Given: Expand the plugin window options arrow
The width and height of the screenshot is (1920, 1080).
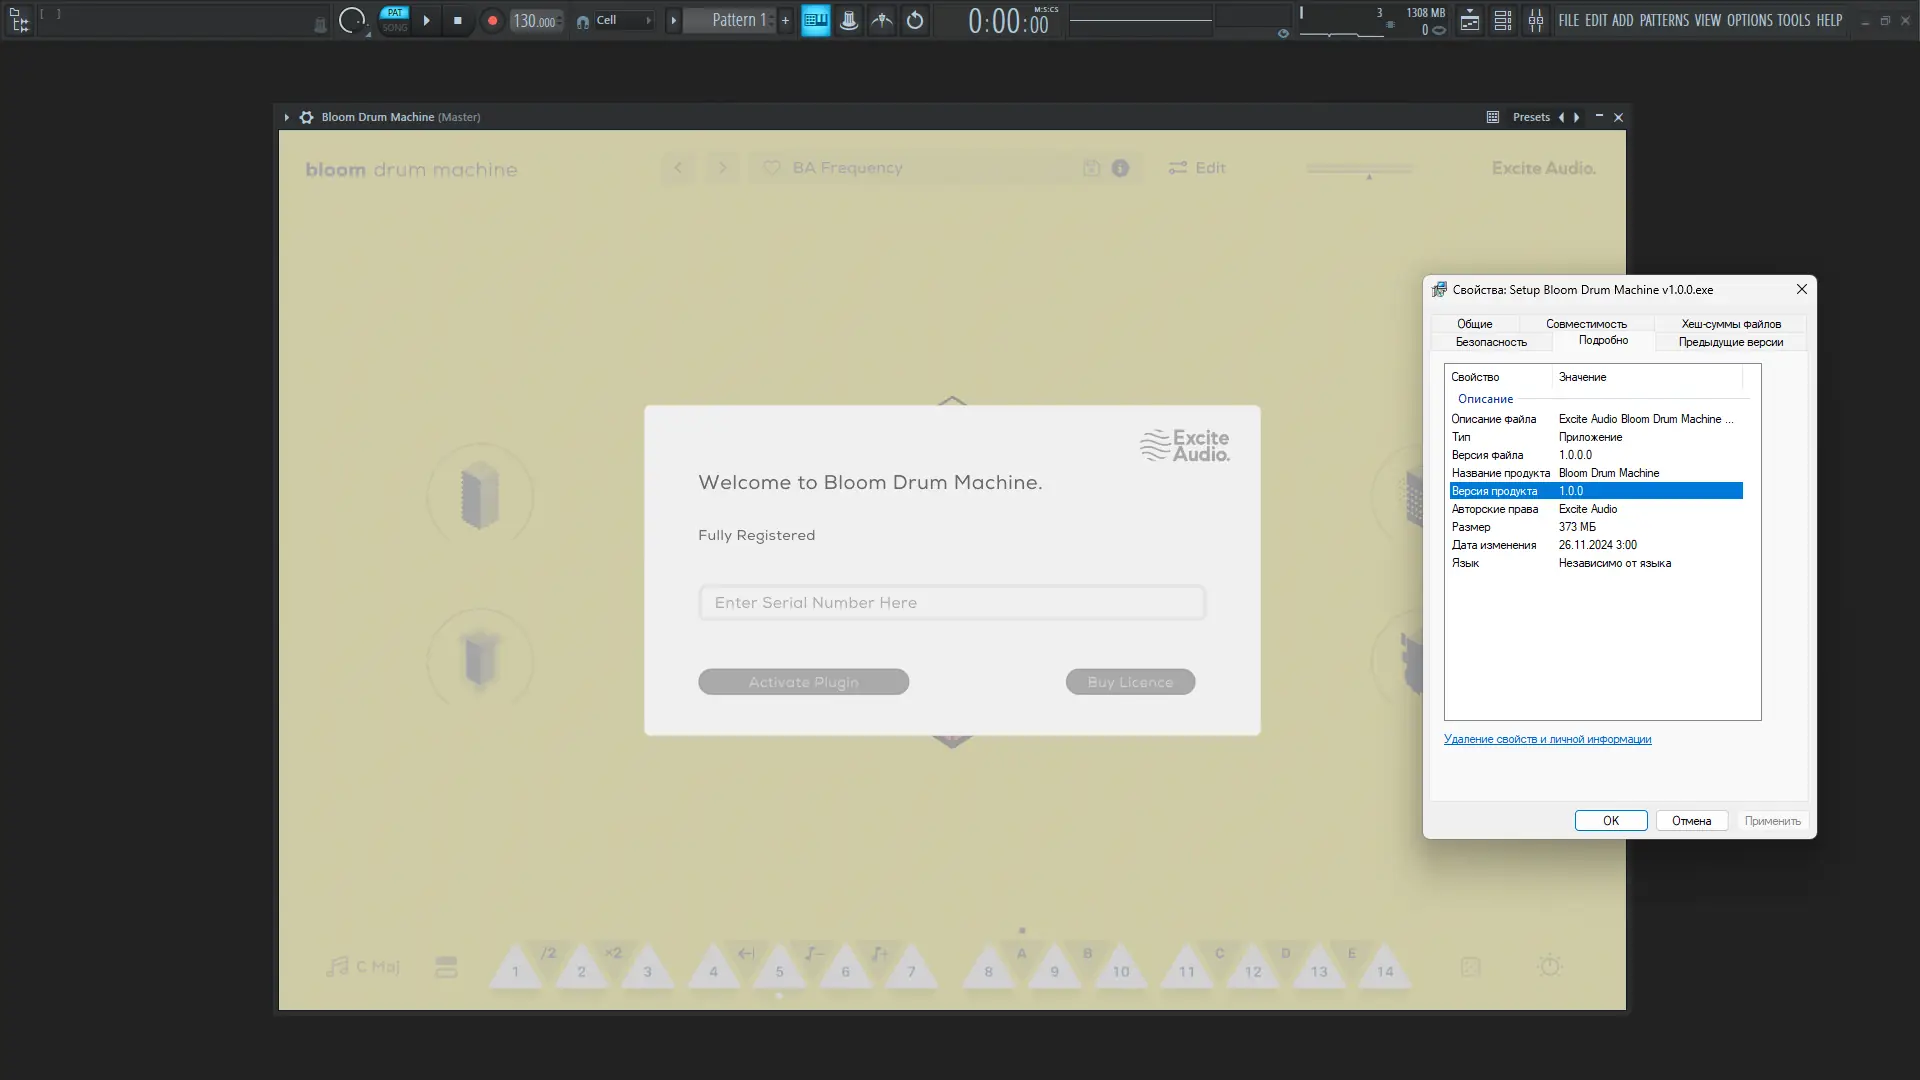Looking at the screenshot, I should click(x=286, y=117).
